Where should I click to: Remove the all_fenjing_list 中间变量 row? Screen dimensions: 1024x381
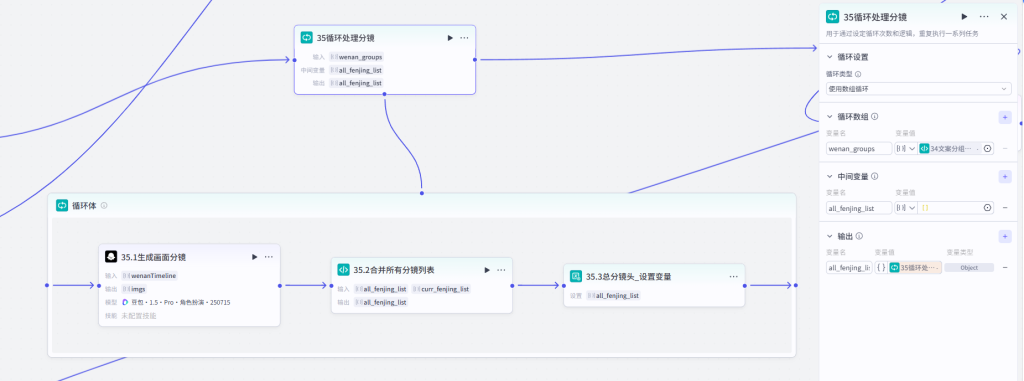[x=1005, y=208]
